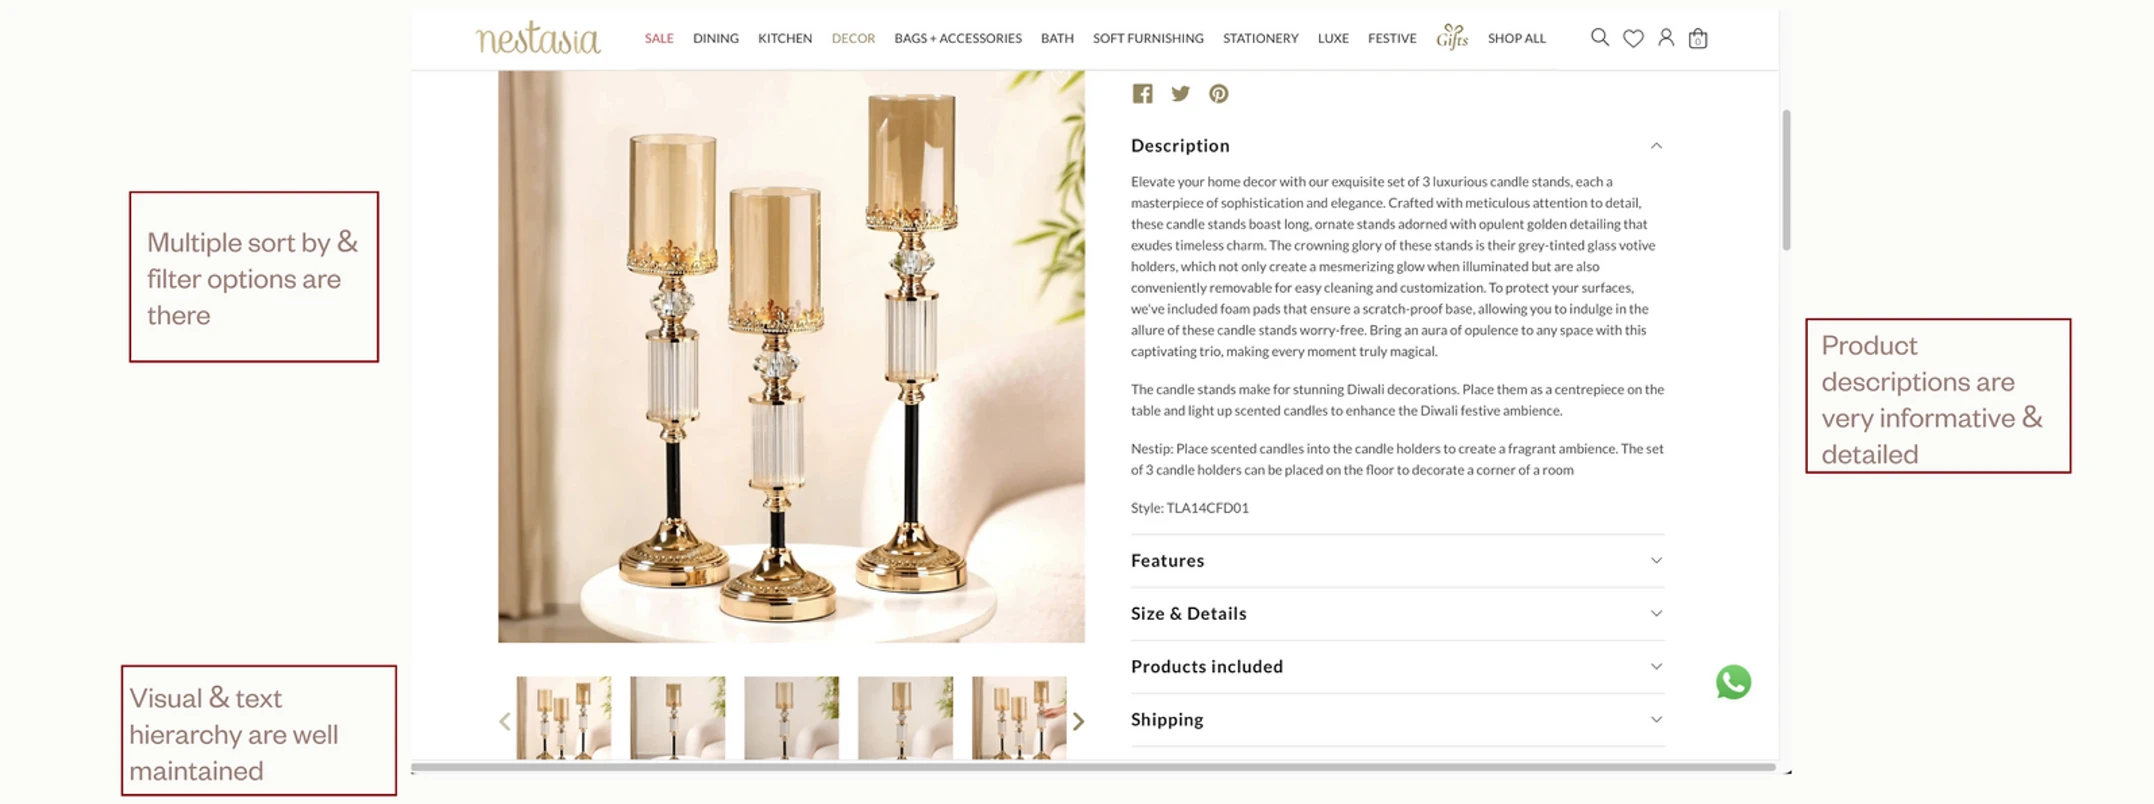Share product on Pinterest
The width and height of the screenshot is (2154, 804).
point(1218,94)
